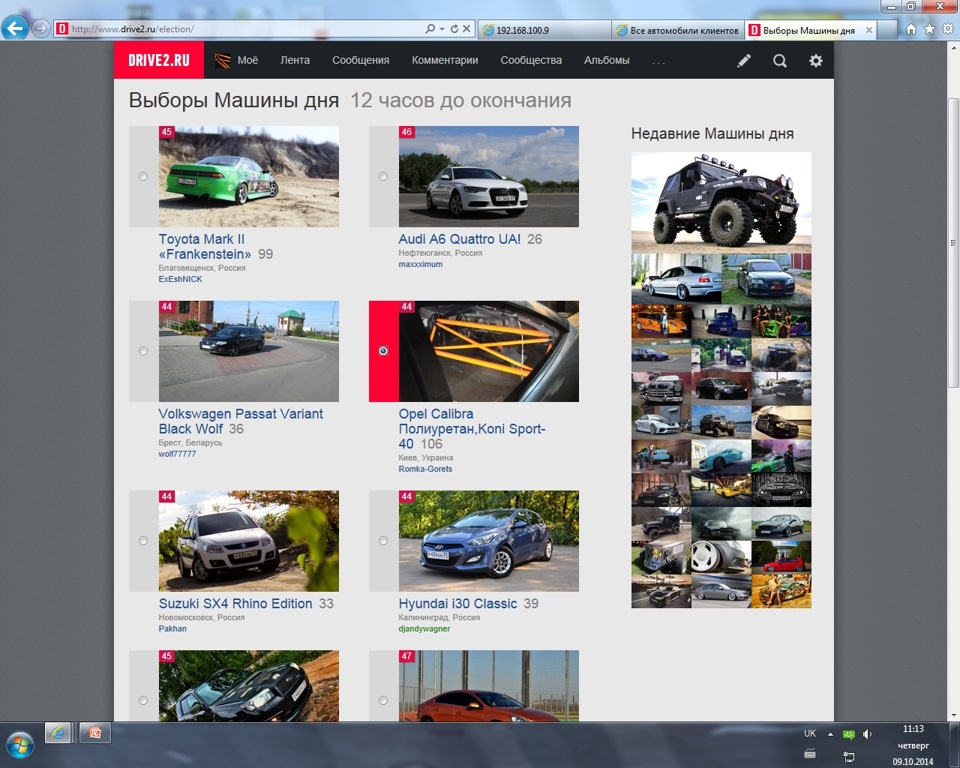
Task: Open DRIVE2 settings gear in site header
Action: pyautogui.click(x=816, y=61)
